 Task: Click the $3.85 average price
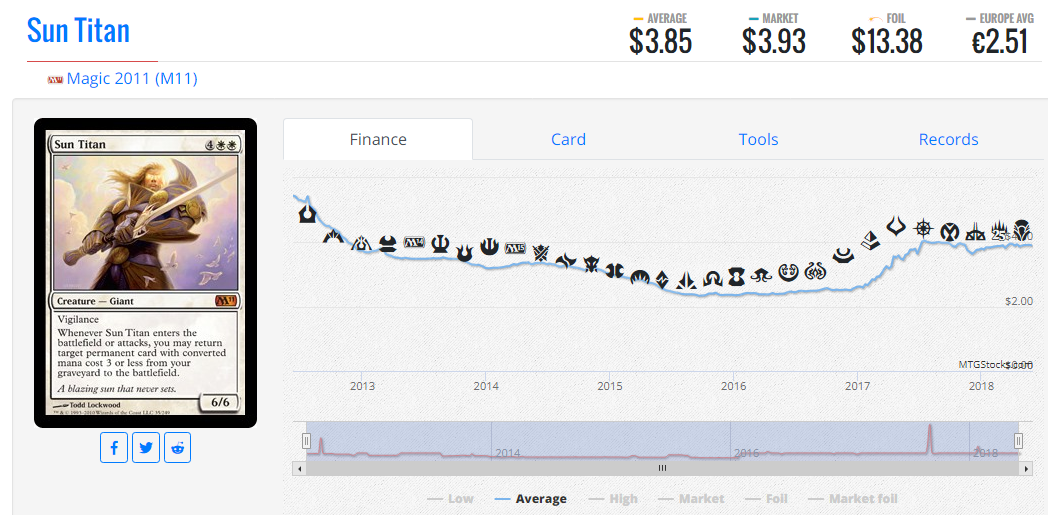coord(660,42)
